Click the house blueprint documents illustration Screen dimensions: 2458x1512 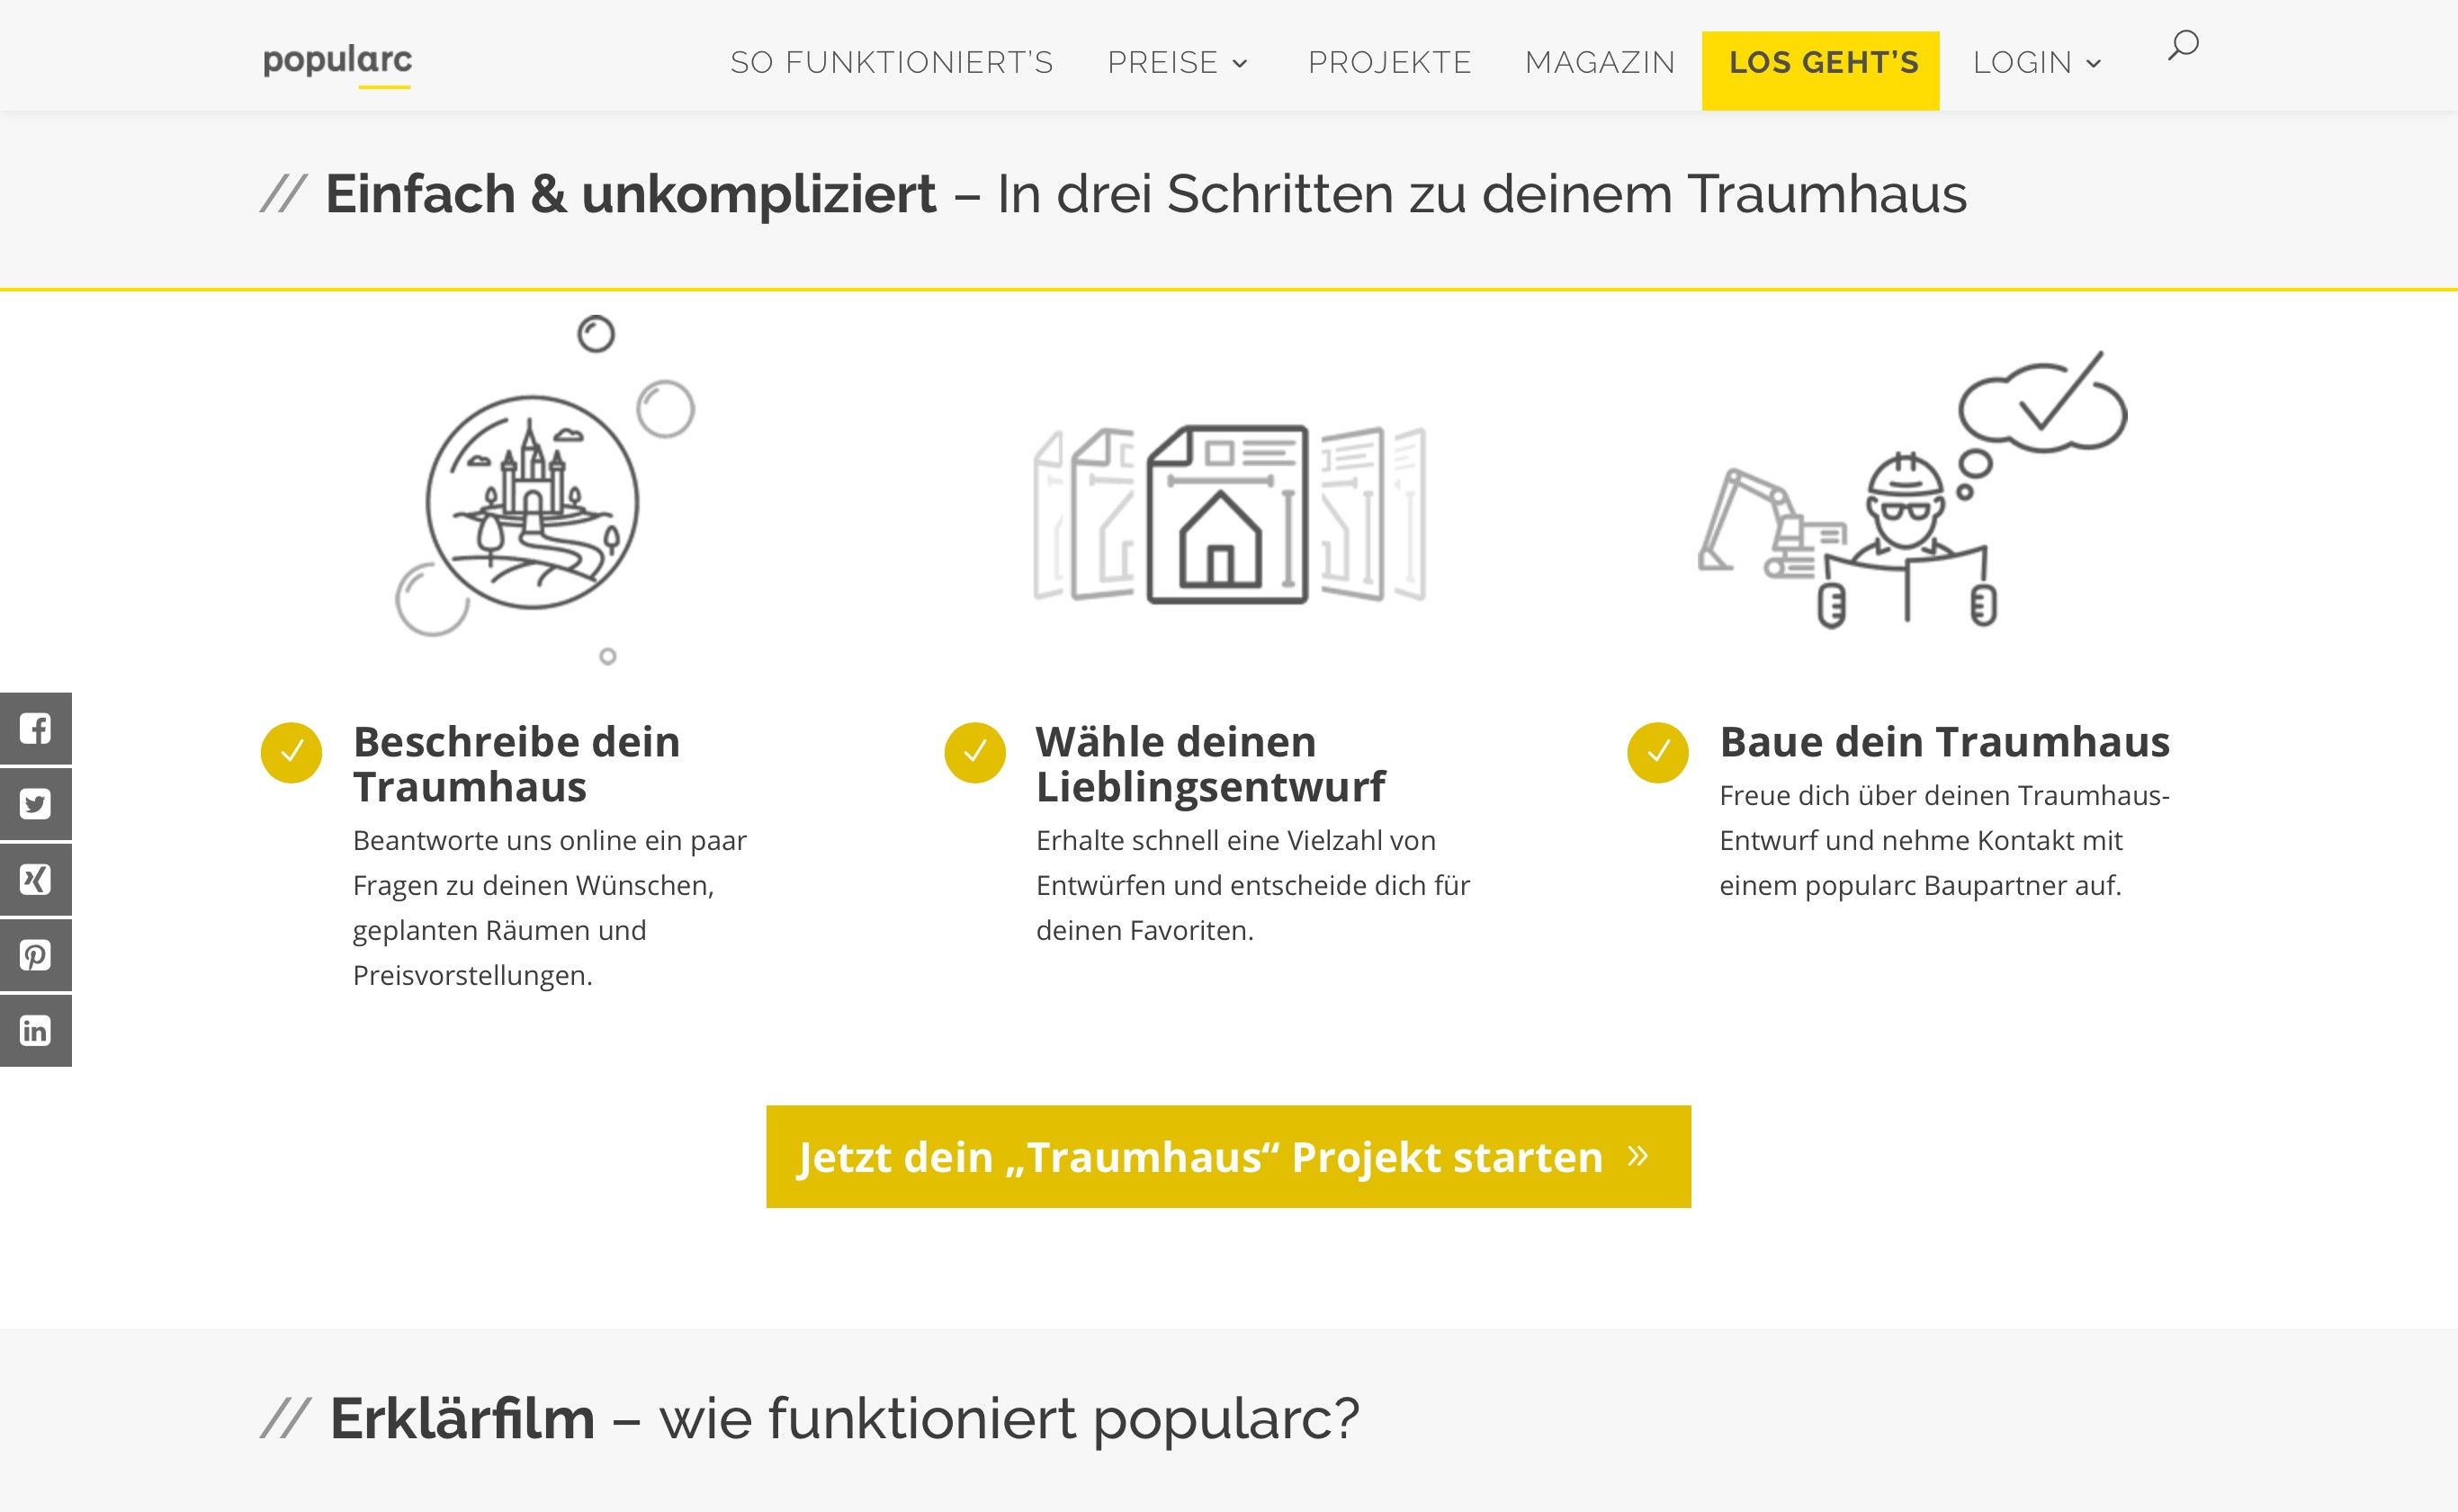click(x=1229, y=514)
